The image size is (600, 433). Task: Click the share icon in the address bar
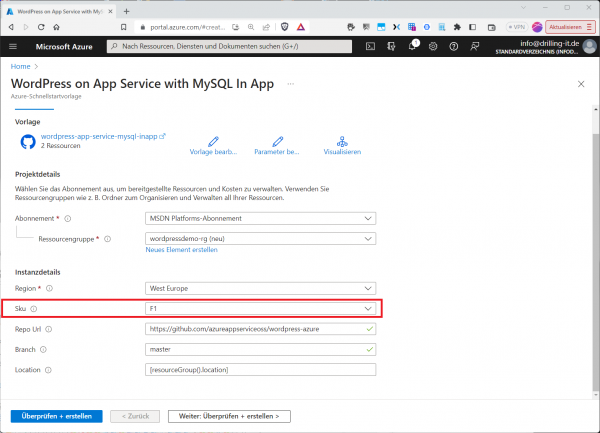click(266, 27)
